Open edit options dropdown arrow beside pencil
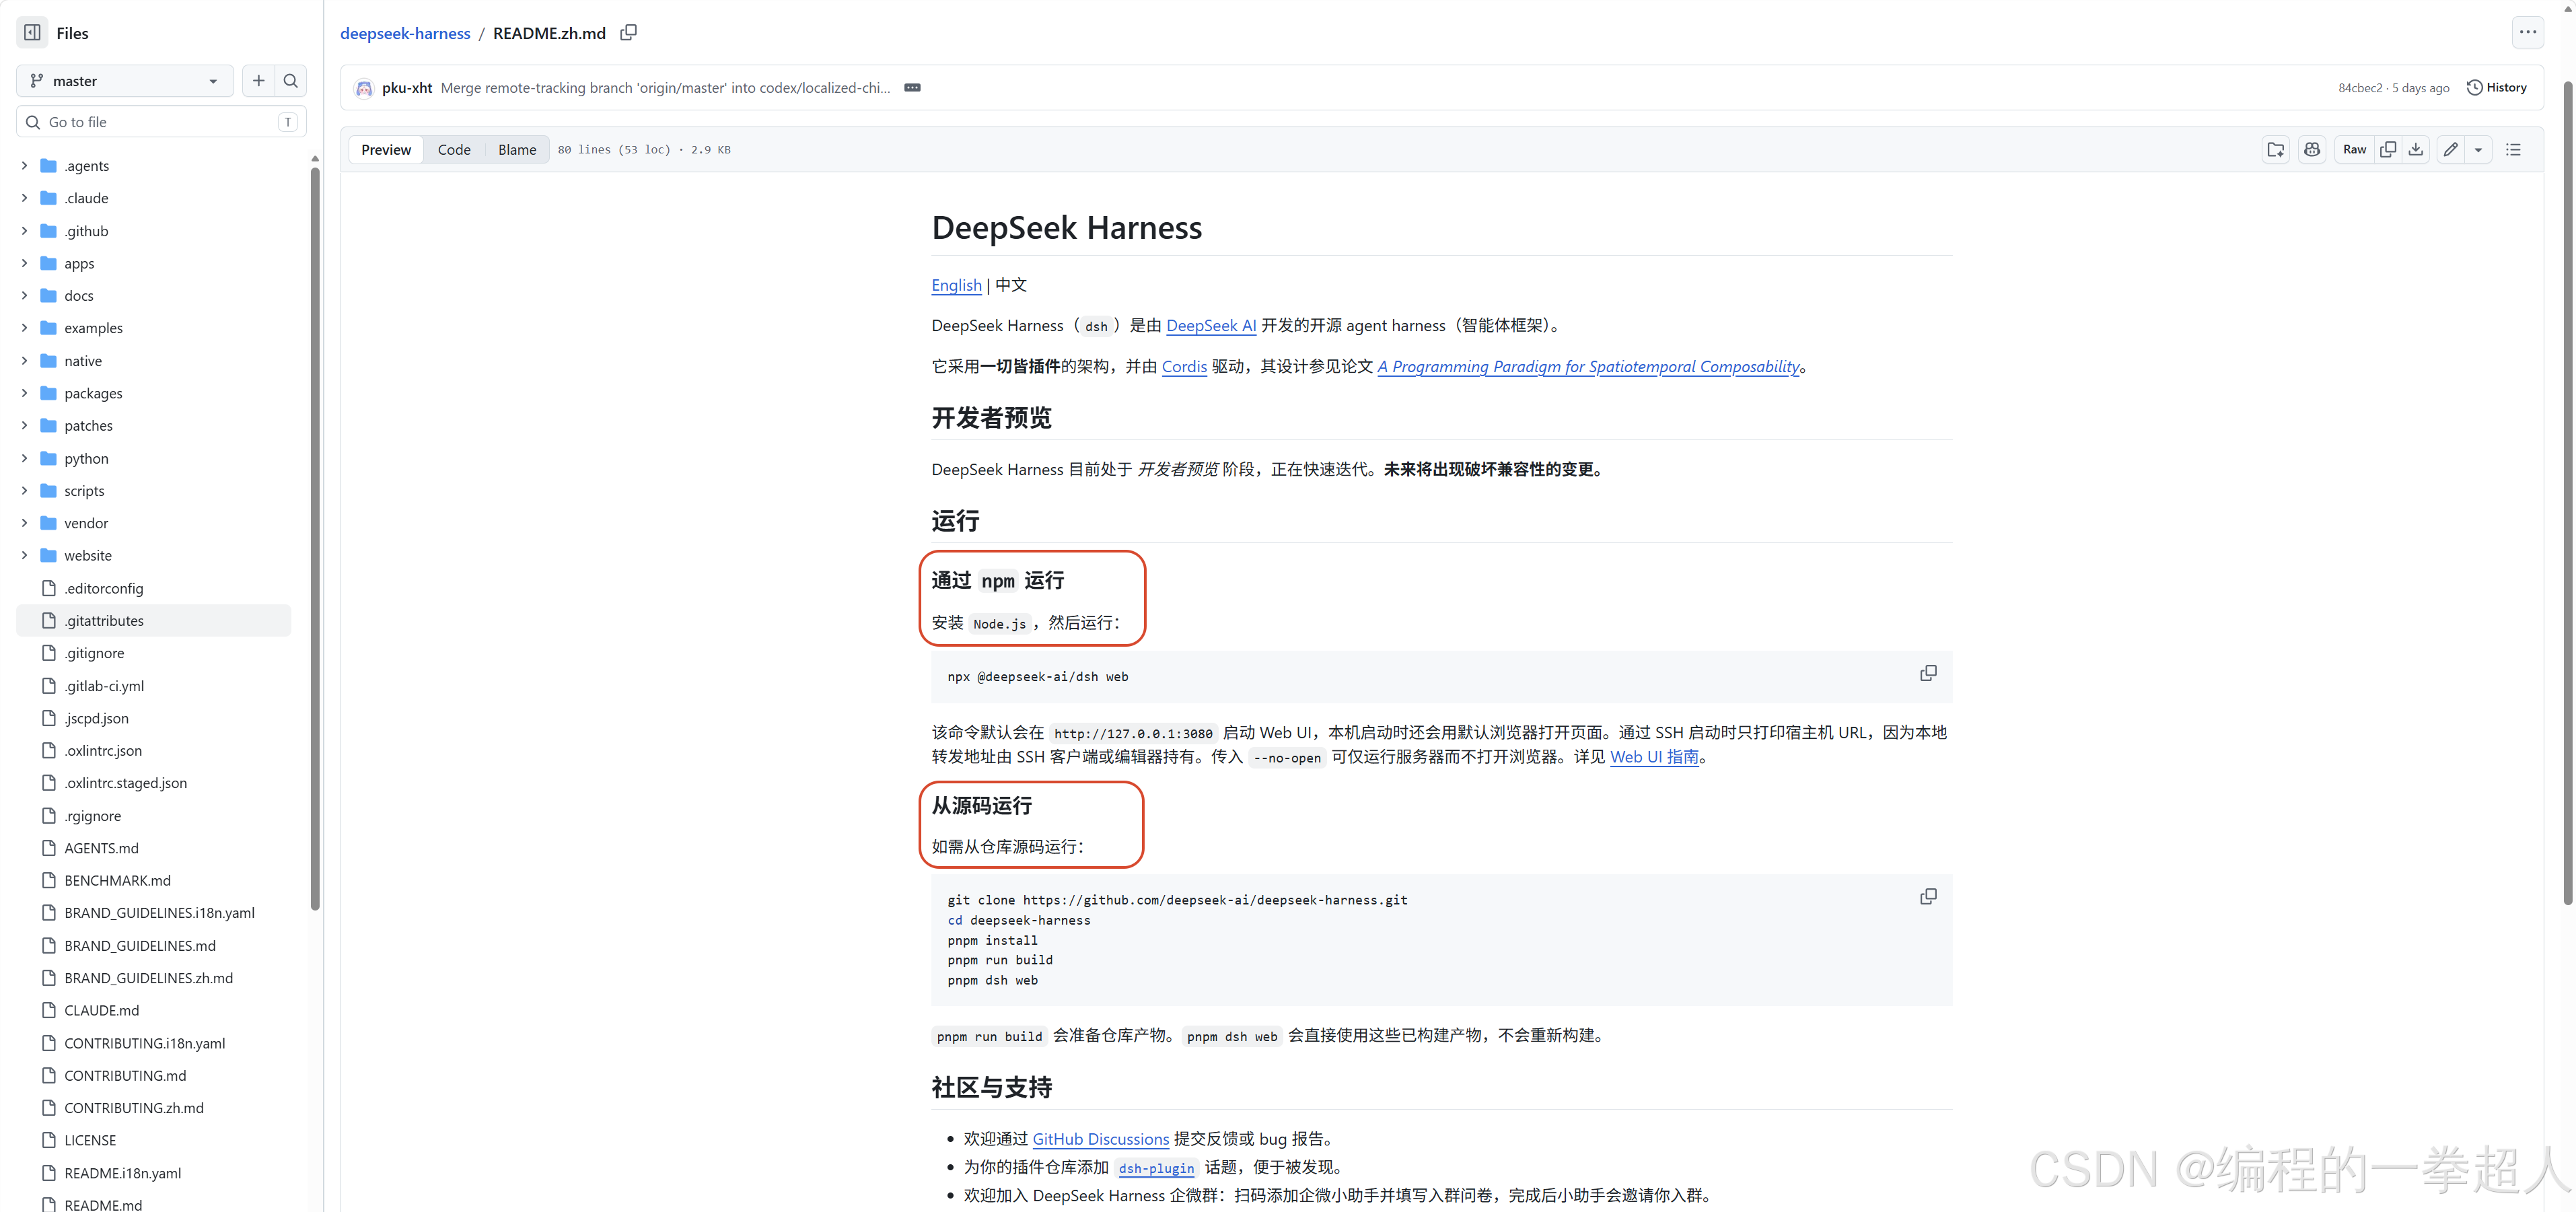 [2478, 150]
